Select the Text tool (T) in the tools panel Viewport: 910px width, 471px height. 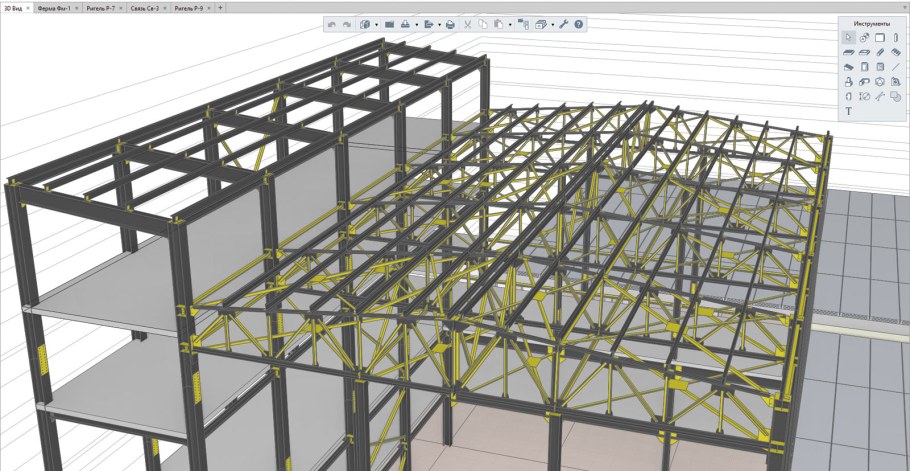coord(849,111)
